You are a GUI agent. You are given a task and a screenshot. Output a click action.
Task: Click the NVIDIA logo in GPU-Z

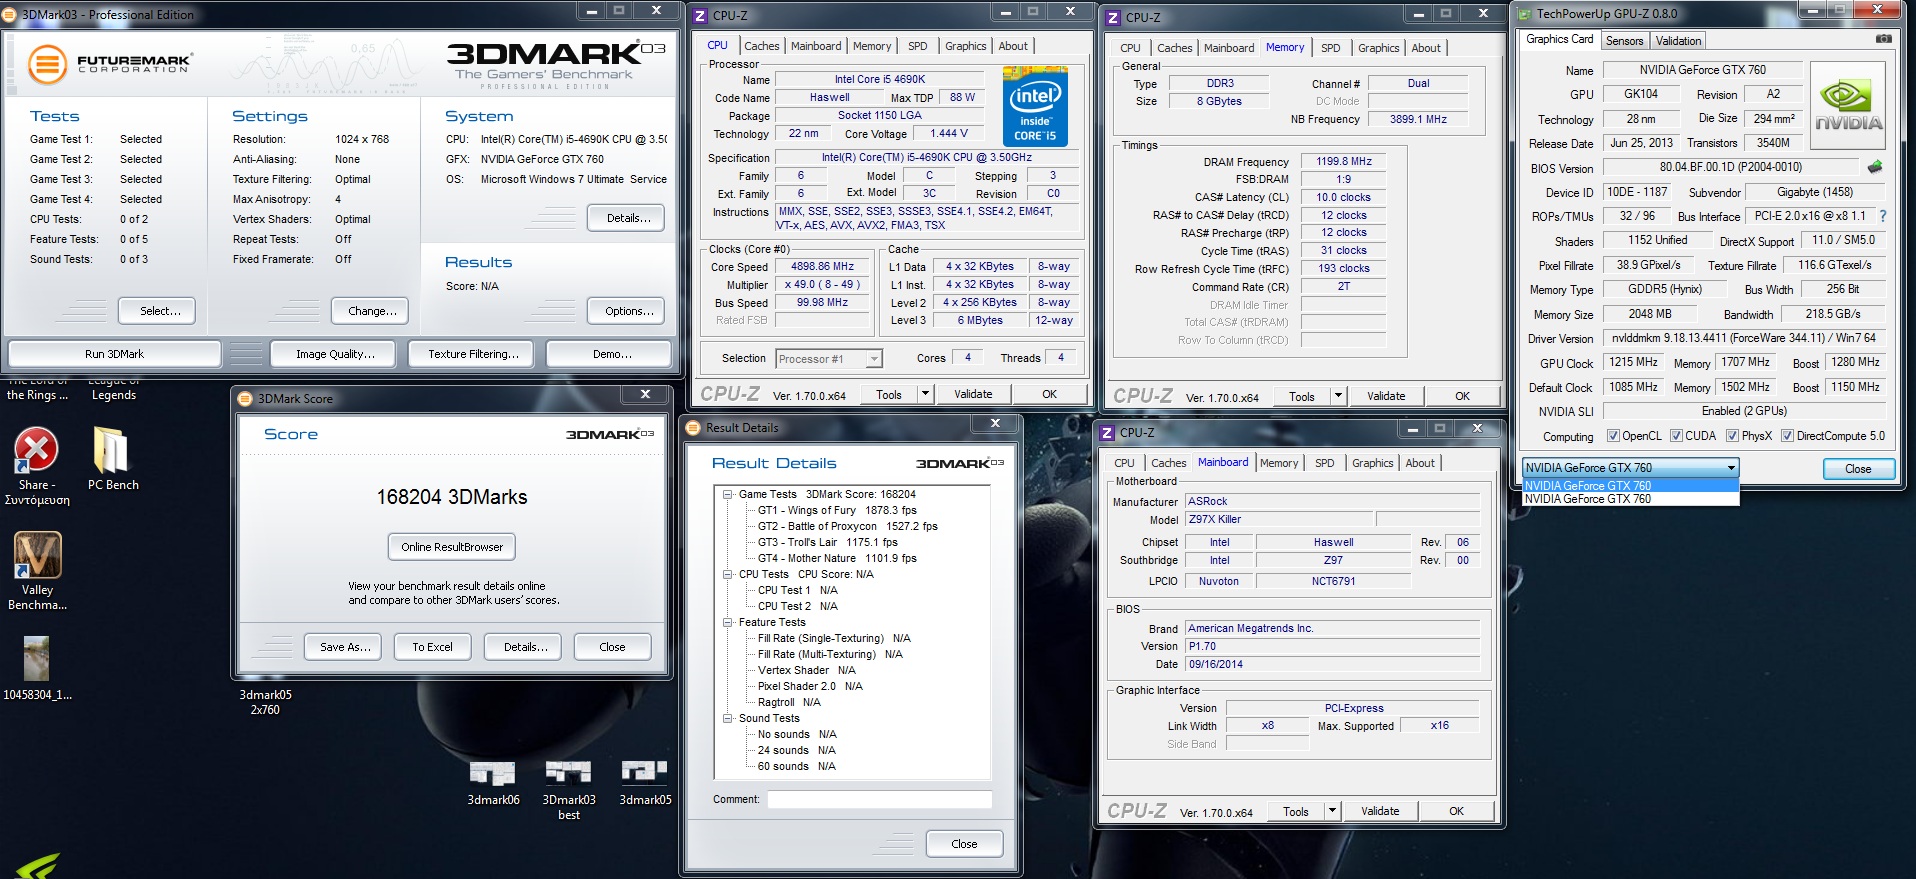point(1848,106)
